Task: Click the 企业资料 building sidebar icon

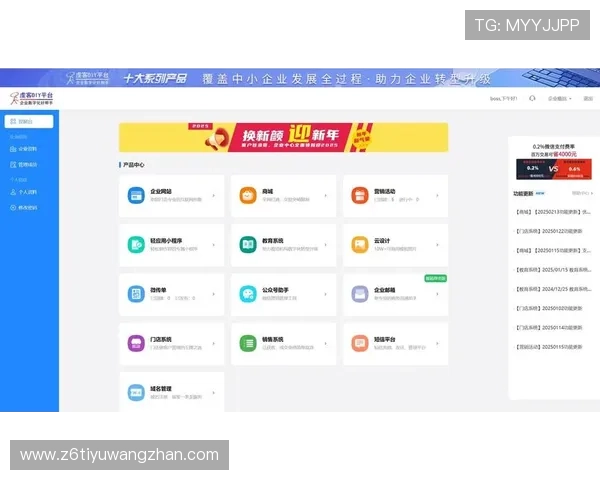Action: click(13, 149)
